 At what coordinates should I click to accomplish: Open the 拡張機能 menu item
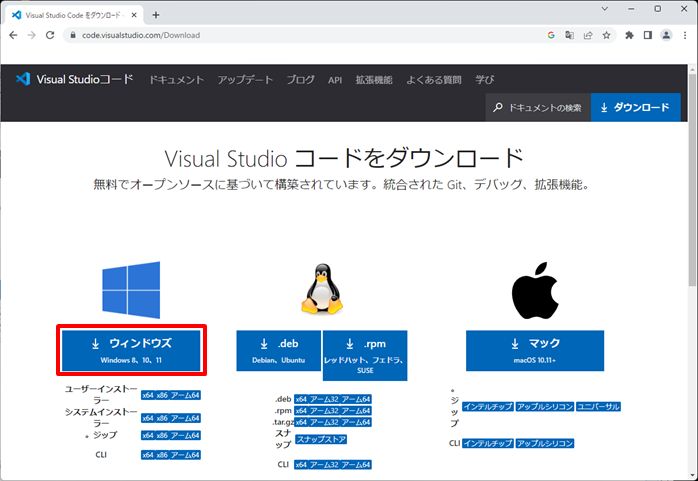374,80
